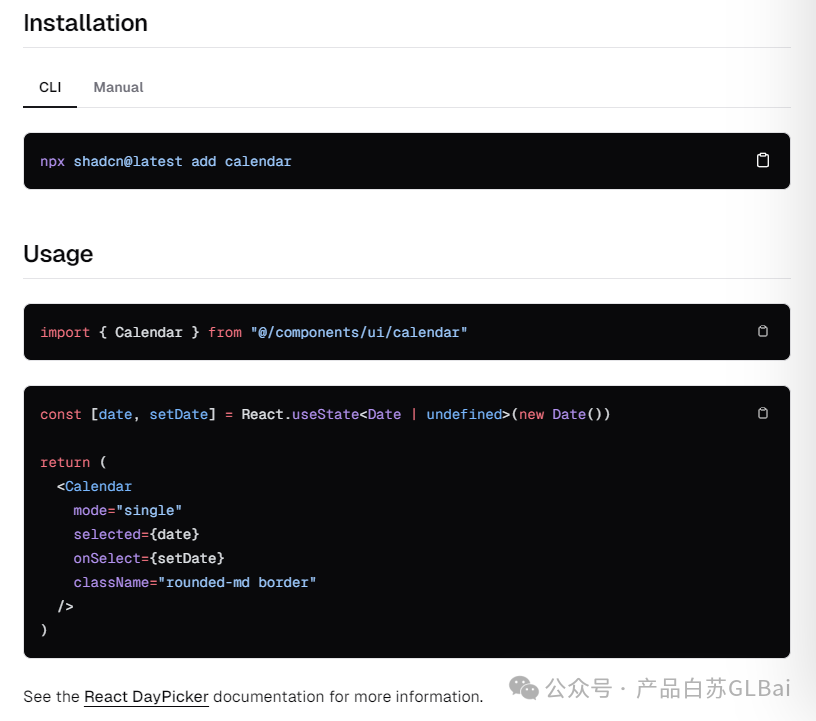Open the React DayPicker documentation link
The width and height of the screenshot is (816, 721).
point(146,697)
